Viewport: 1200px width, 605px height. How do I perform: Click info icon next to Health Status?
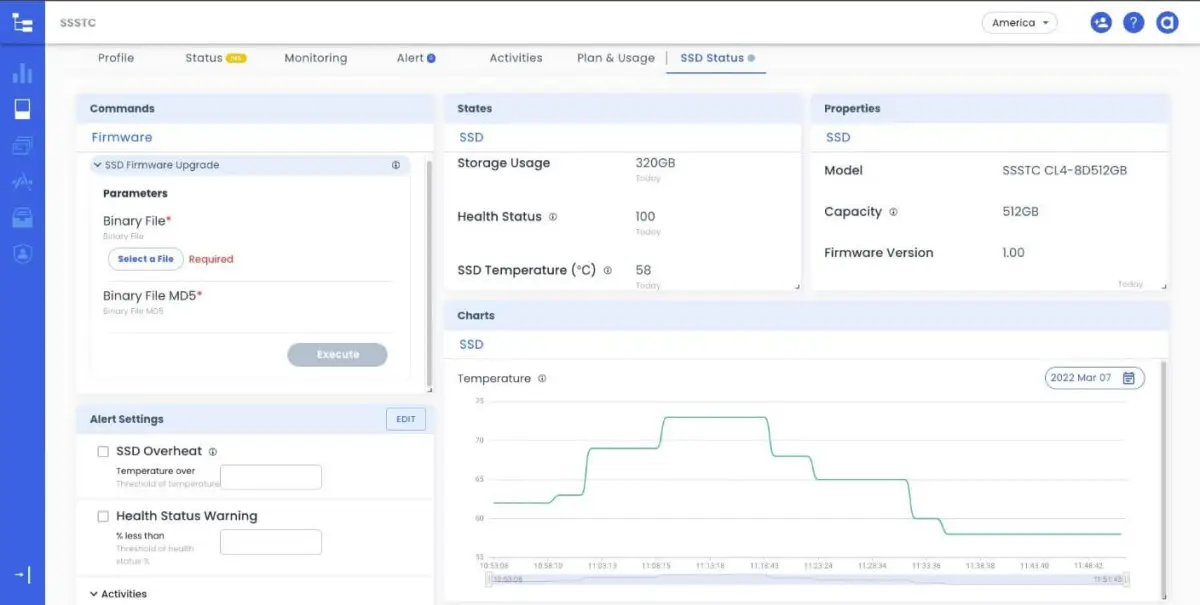coord(553,217)
